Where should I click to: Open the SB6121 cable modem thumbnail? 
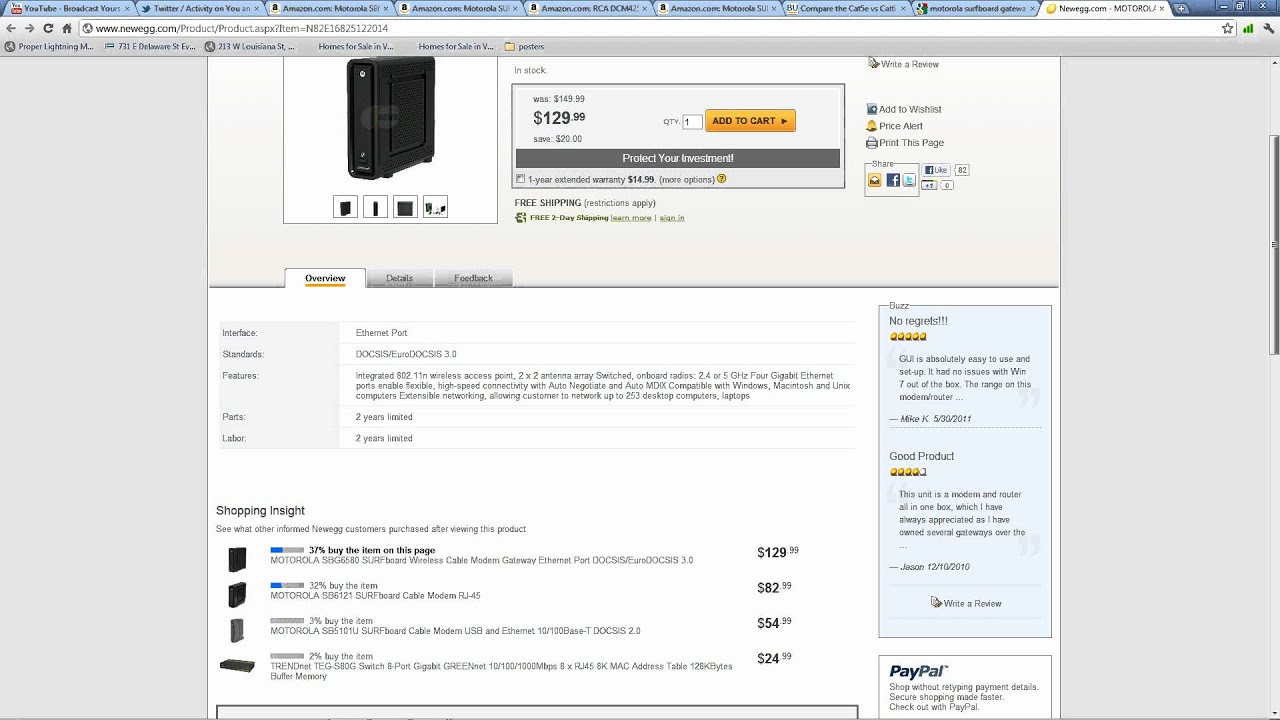pos(237,595)
